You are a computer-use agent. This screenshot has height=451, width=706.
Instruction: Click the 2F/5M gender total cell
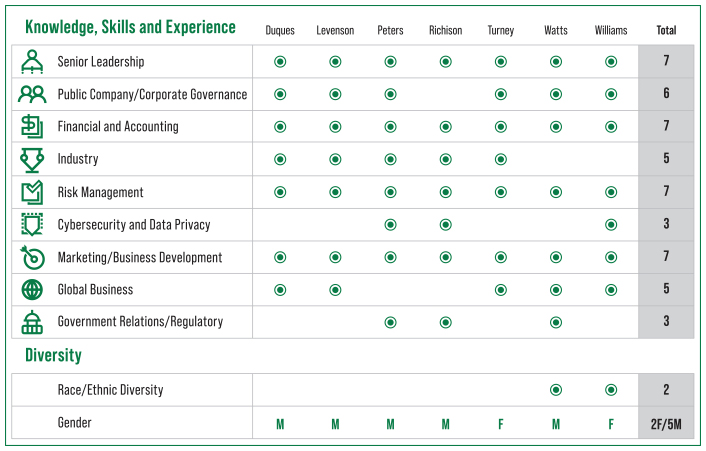[x=666, y=423]
